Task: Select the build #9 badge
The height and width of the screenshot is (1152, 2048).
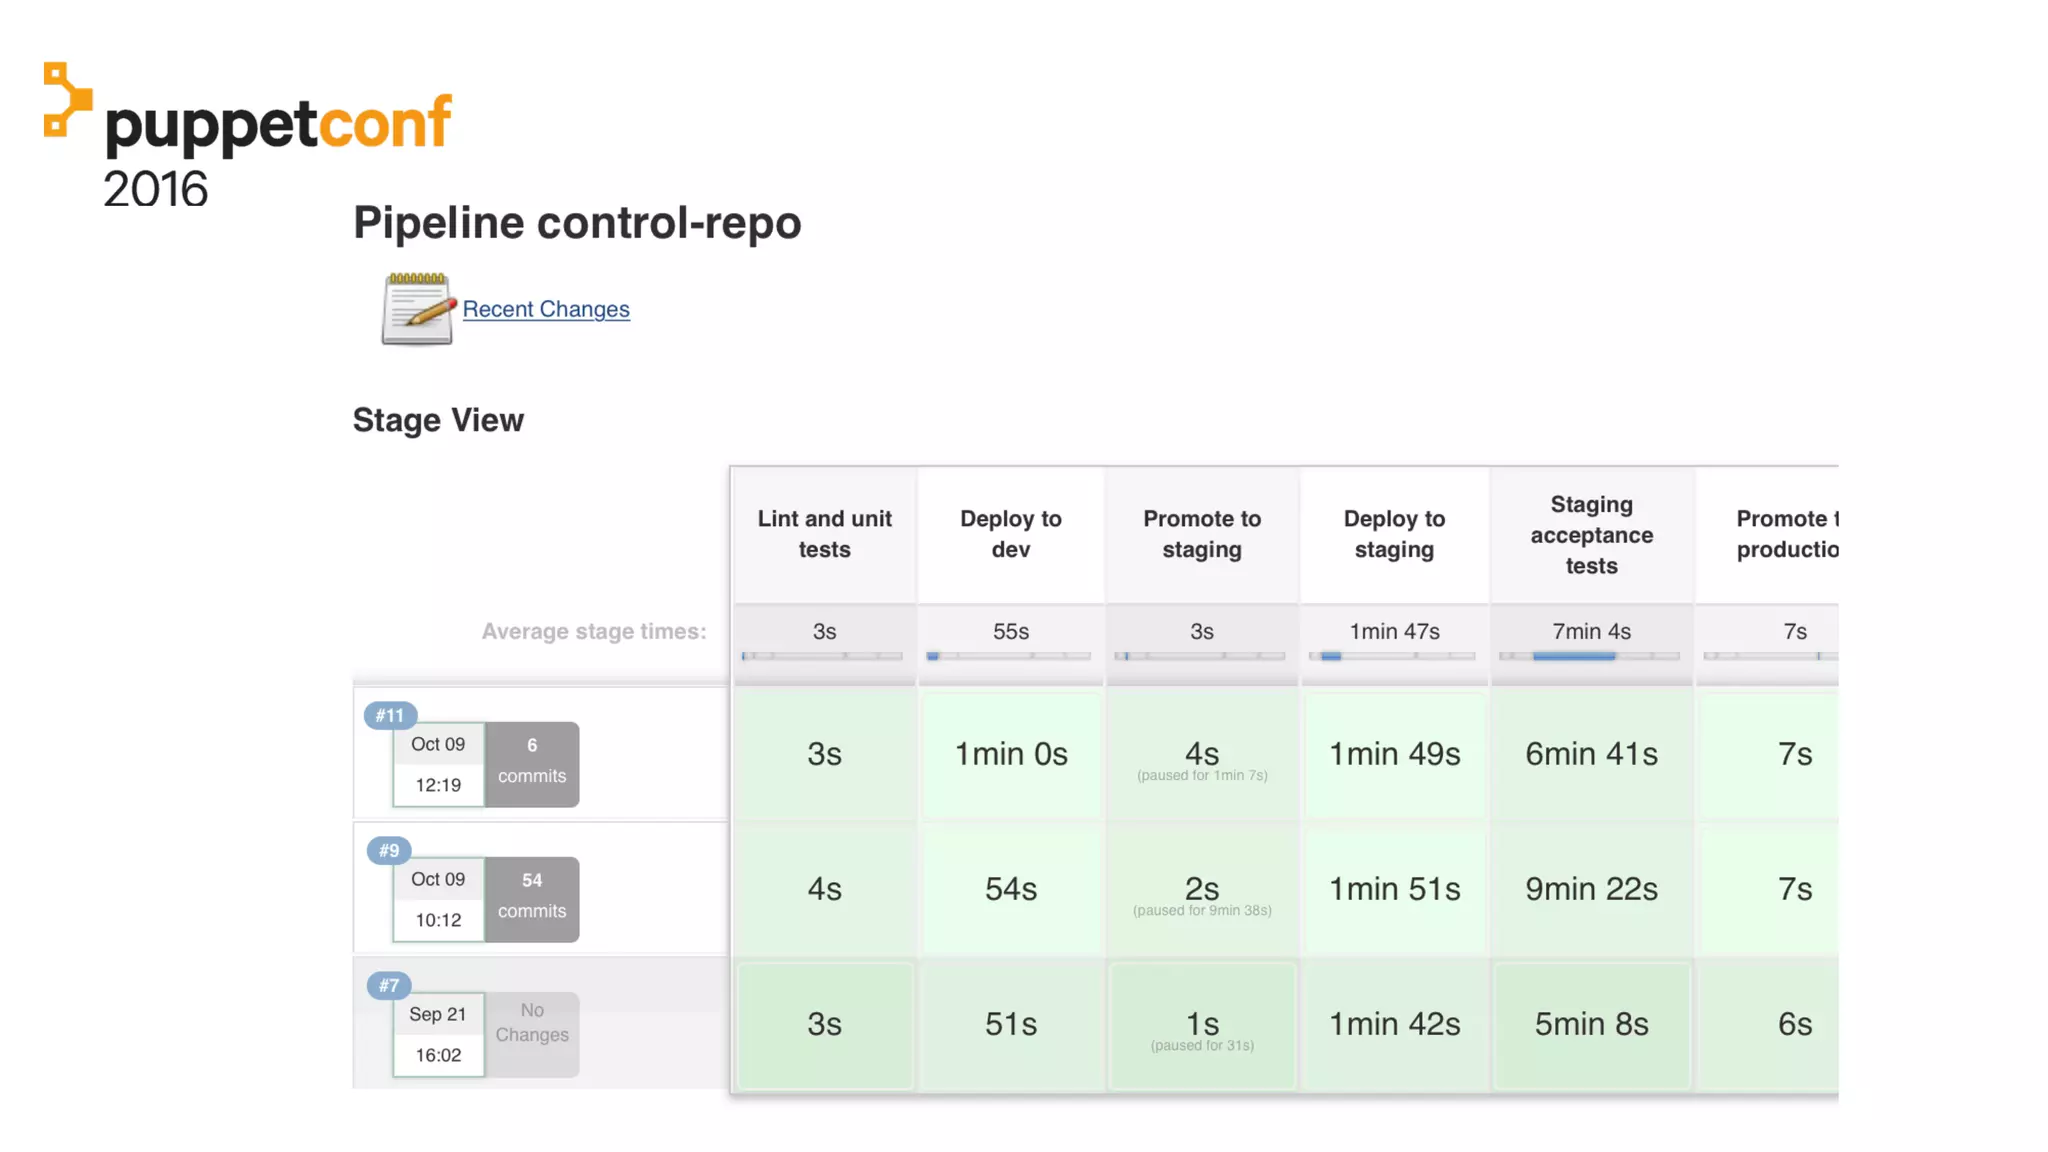Action: tap(389, 850)
